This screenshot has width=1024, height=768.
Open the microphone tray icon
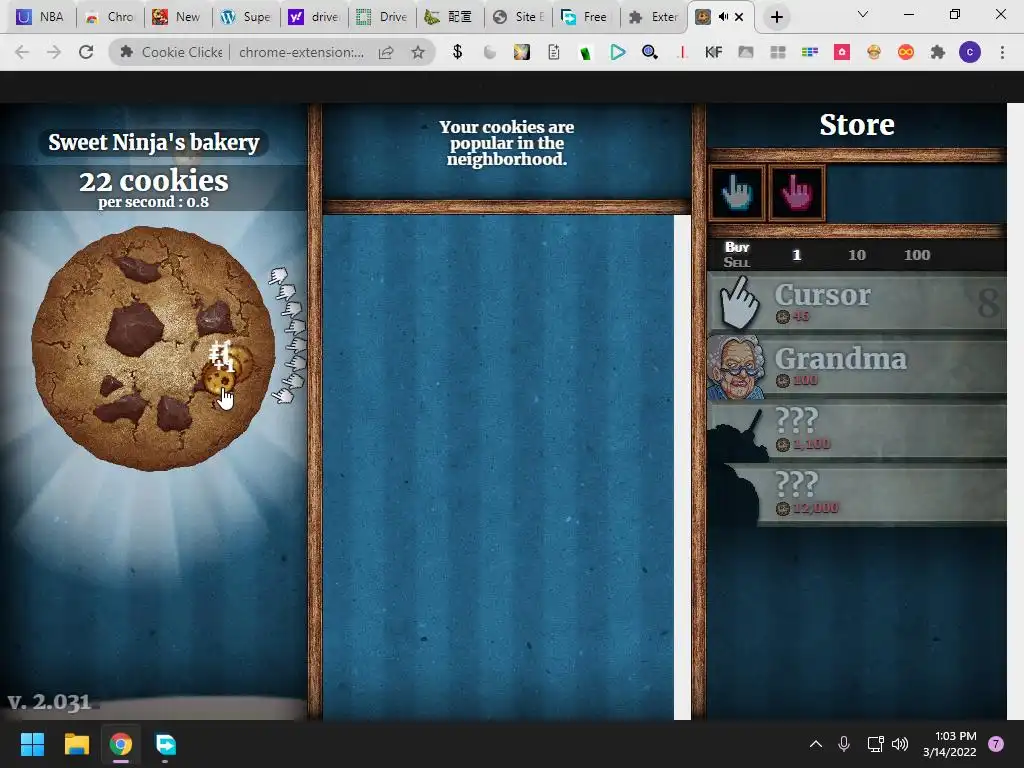pos(844,744)
